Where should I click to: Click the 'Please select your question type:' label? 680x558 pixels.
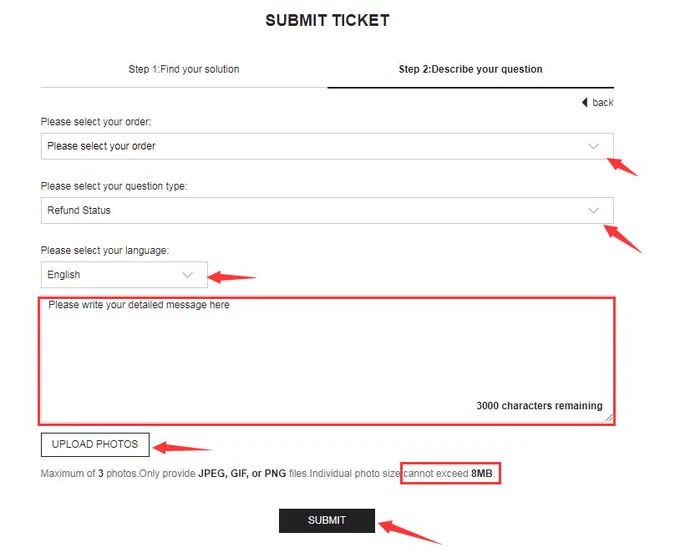click(114, 186)
